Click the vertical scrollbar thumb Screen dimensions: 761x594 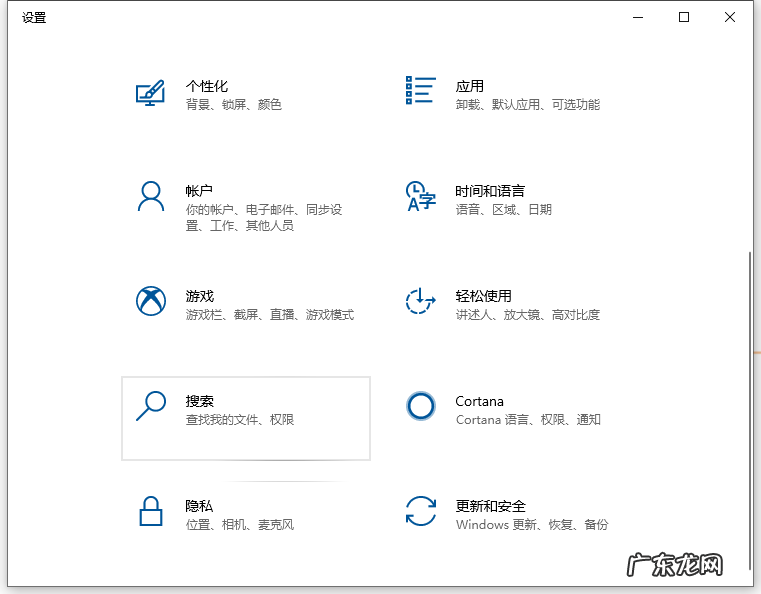coord(750,410)
